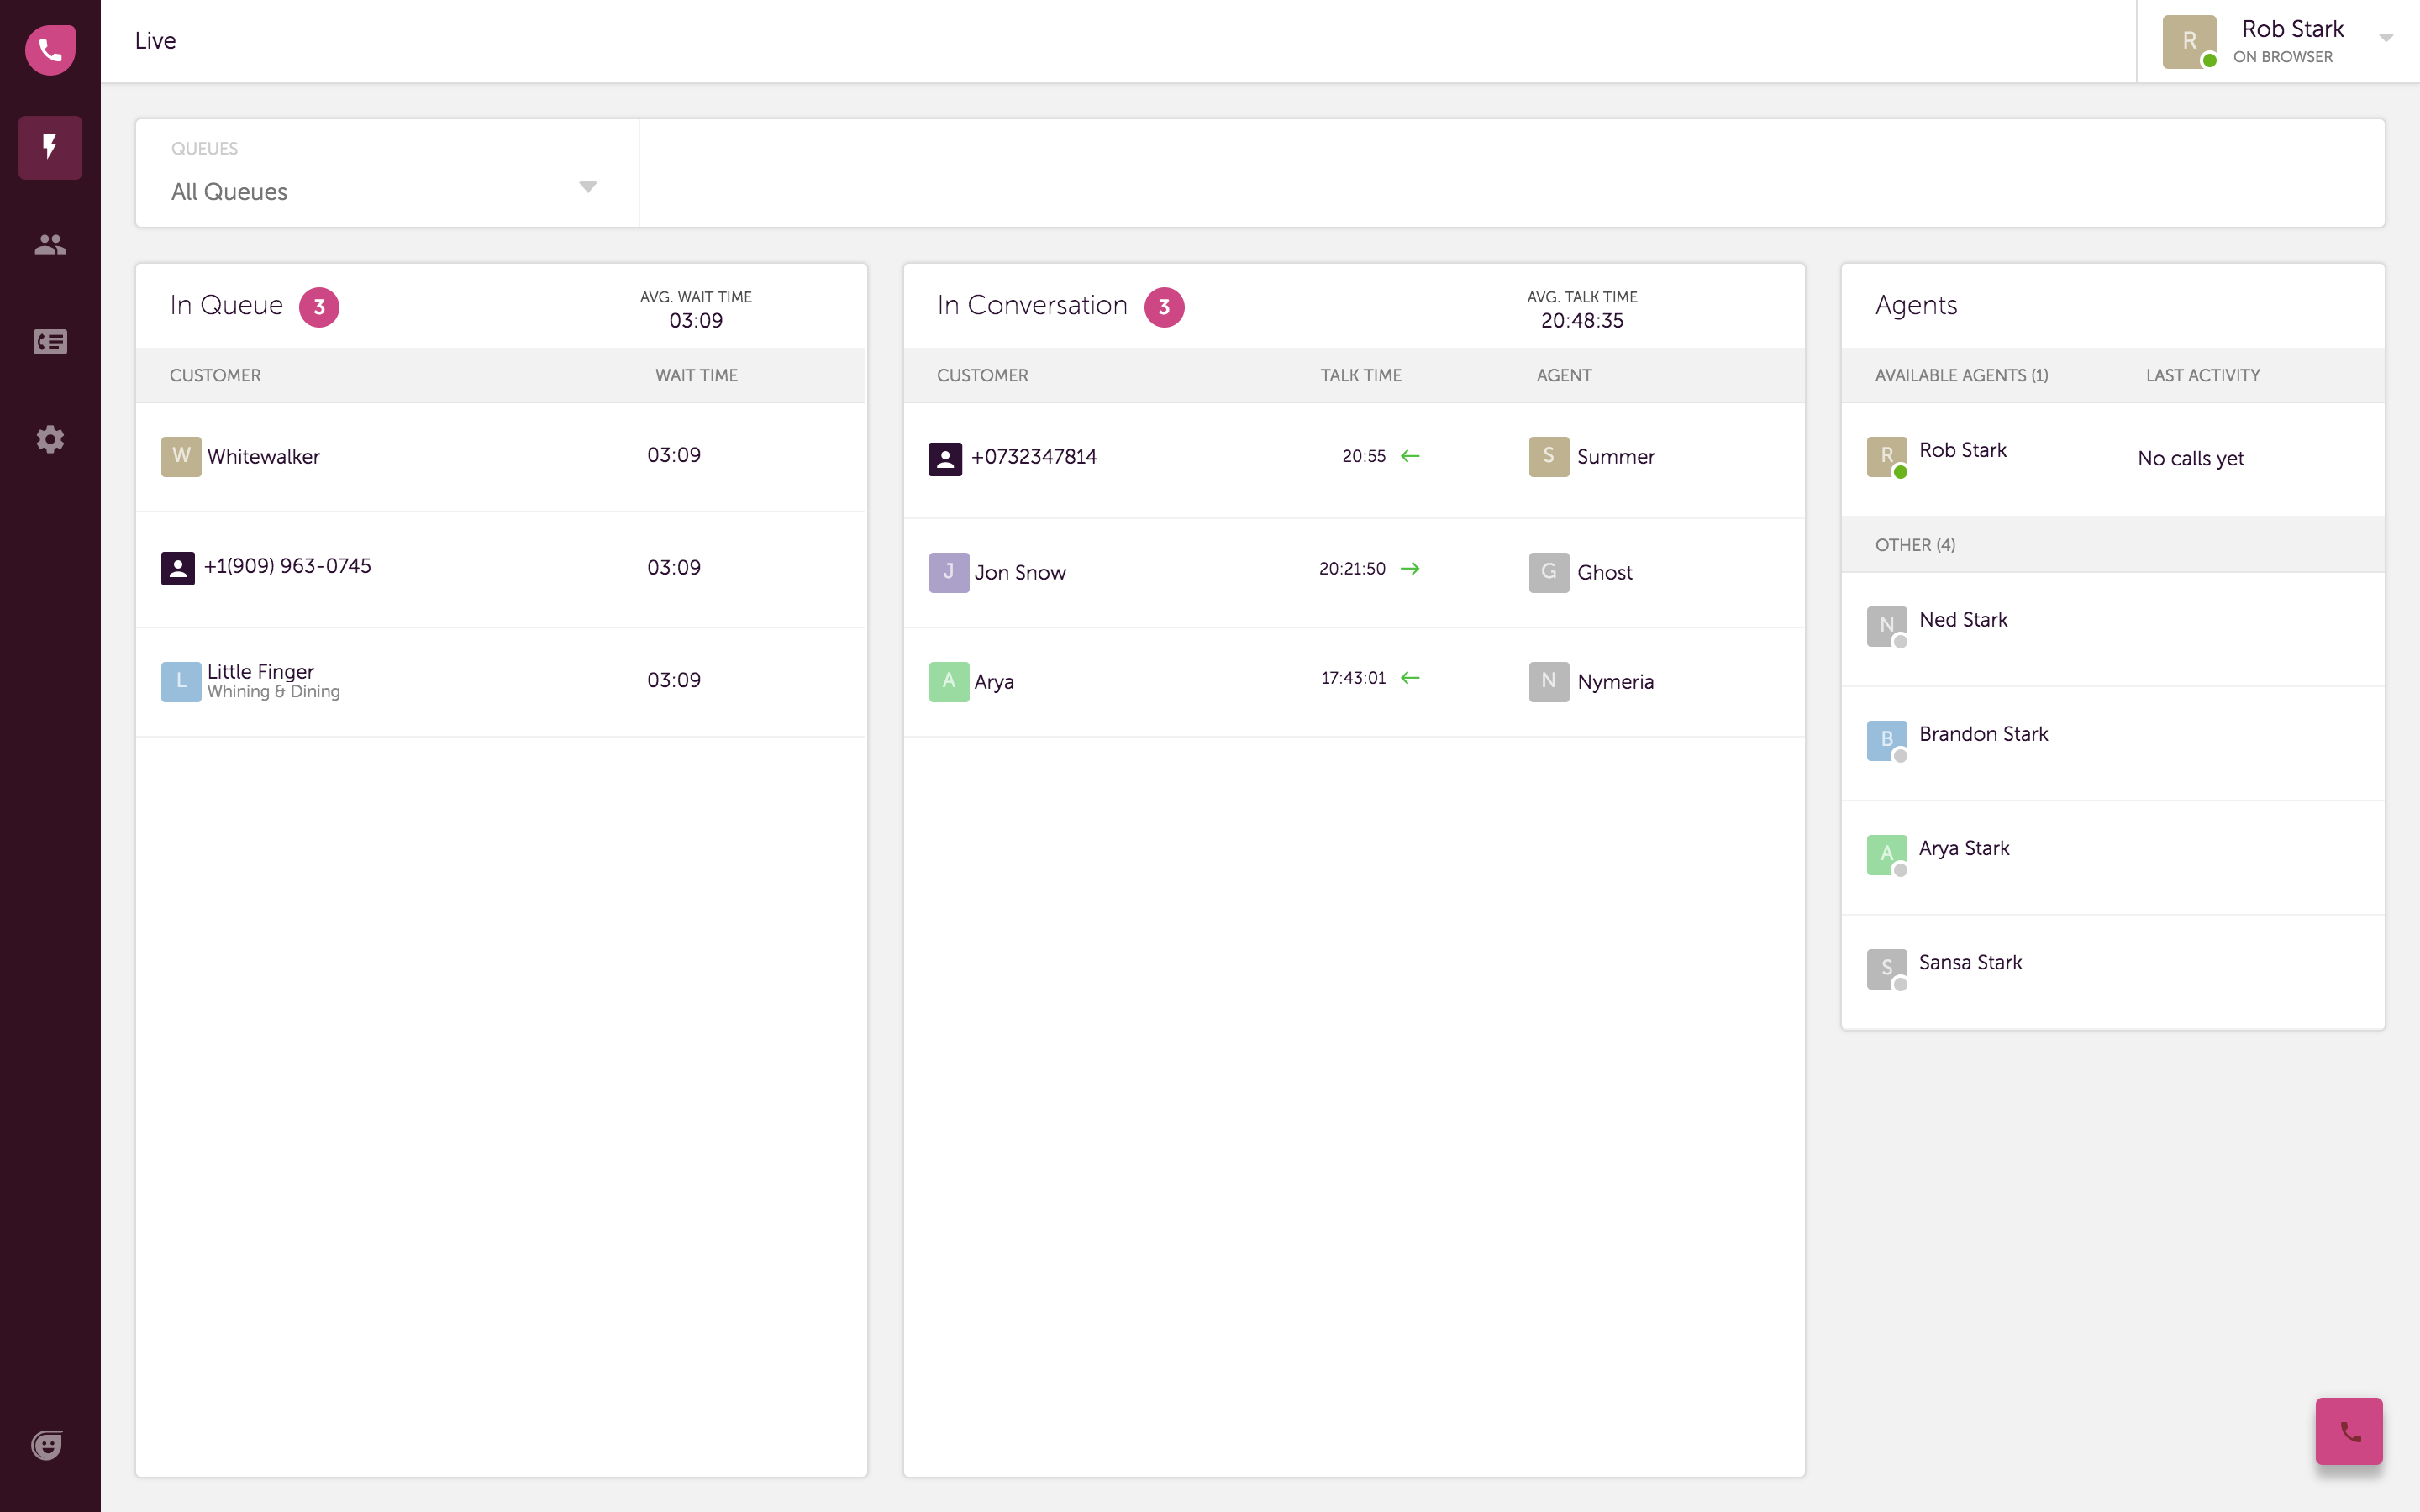Open the Rob Stark profile dropdown arrow
The image size is (2420, 1512).
pos(2386,38)
